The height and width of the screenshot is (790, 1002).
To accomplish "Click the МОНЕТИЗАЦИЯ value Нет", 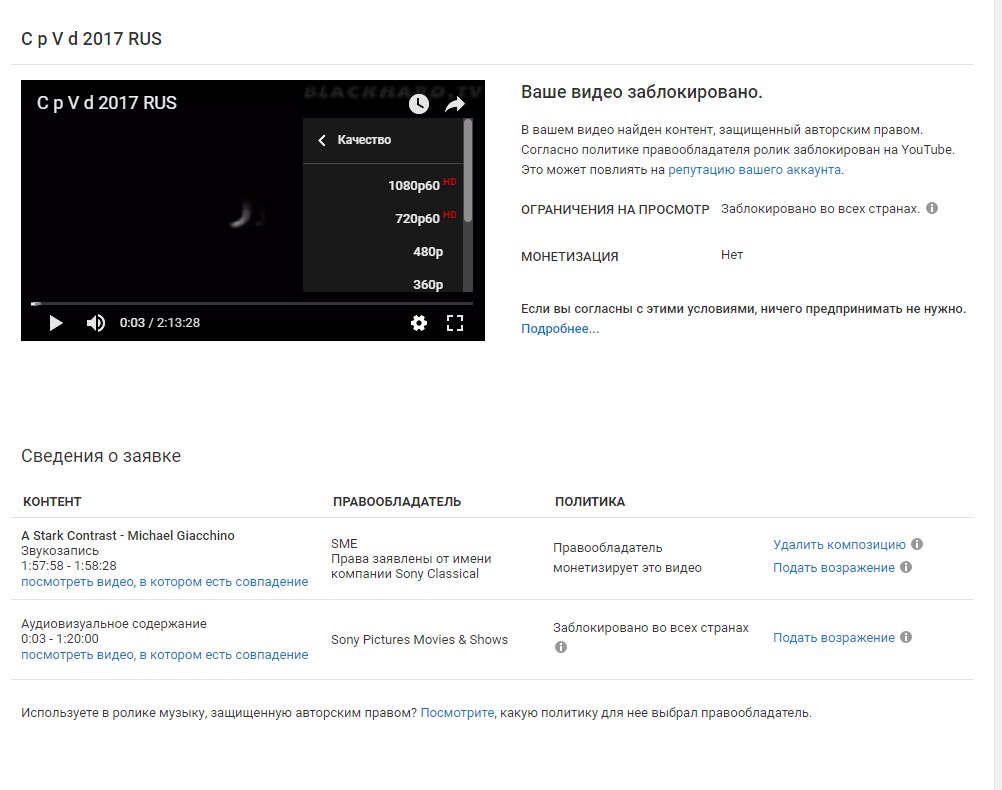I will [732, 255].
